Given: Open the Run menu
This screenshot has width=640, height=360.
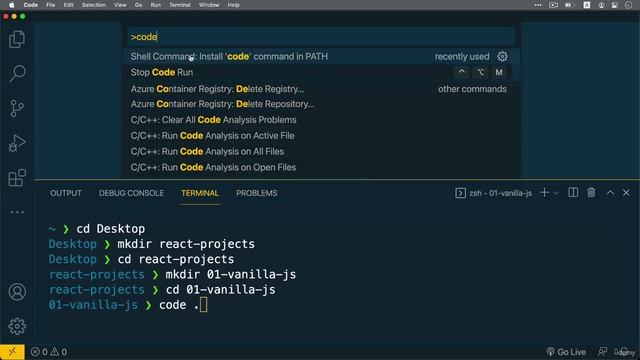Looking at the screenshot, I should coord(156,5).
